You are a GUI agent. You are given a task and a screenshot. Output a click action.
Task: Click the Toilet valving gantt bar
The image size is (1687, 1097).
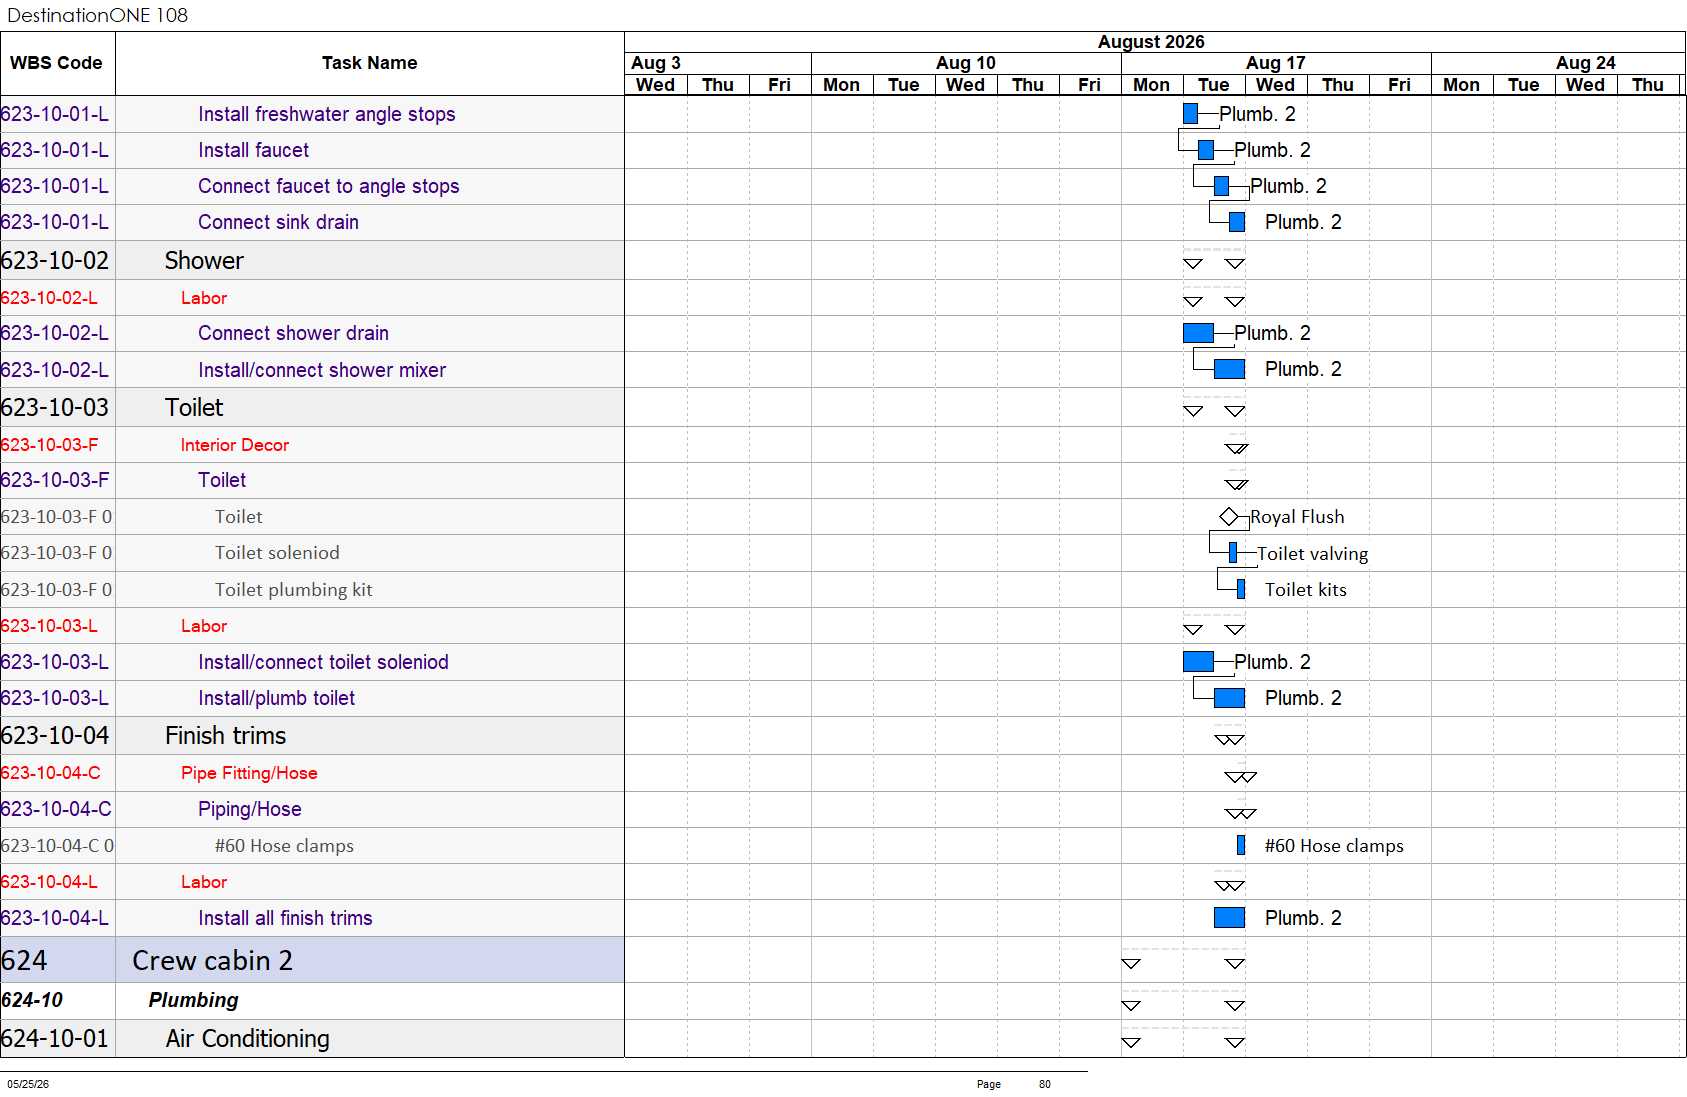[x=1233, y=553]
